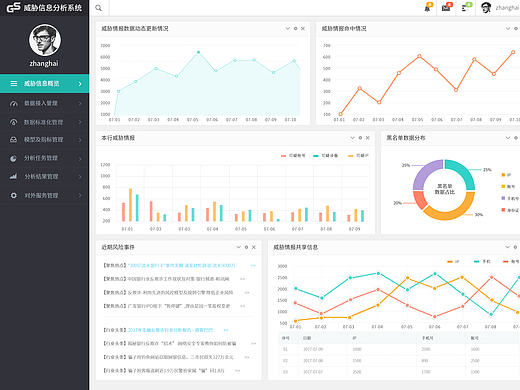Open the task list icon with the green badge
520x390 pixels.
coord(466,7)
